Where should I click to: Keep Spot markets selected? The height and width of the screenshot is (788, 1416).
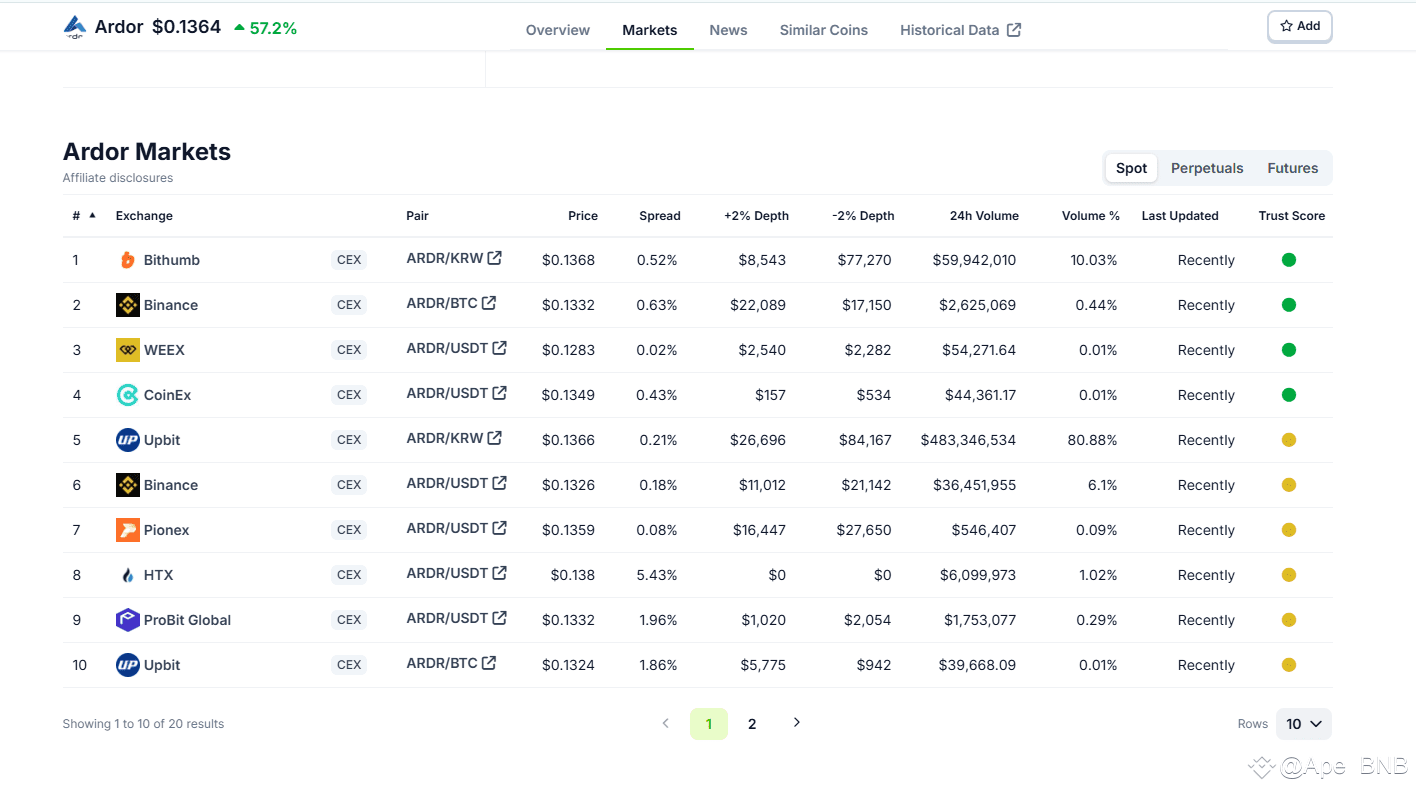pyautogui.click(x=1131, y=168)
